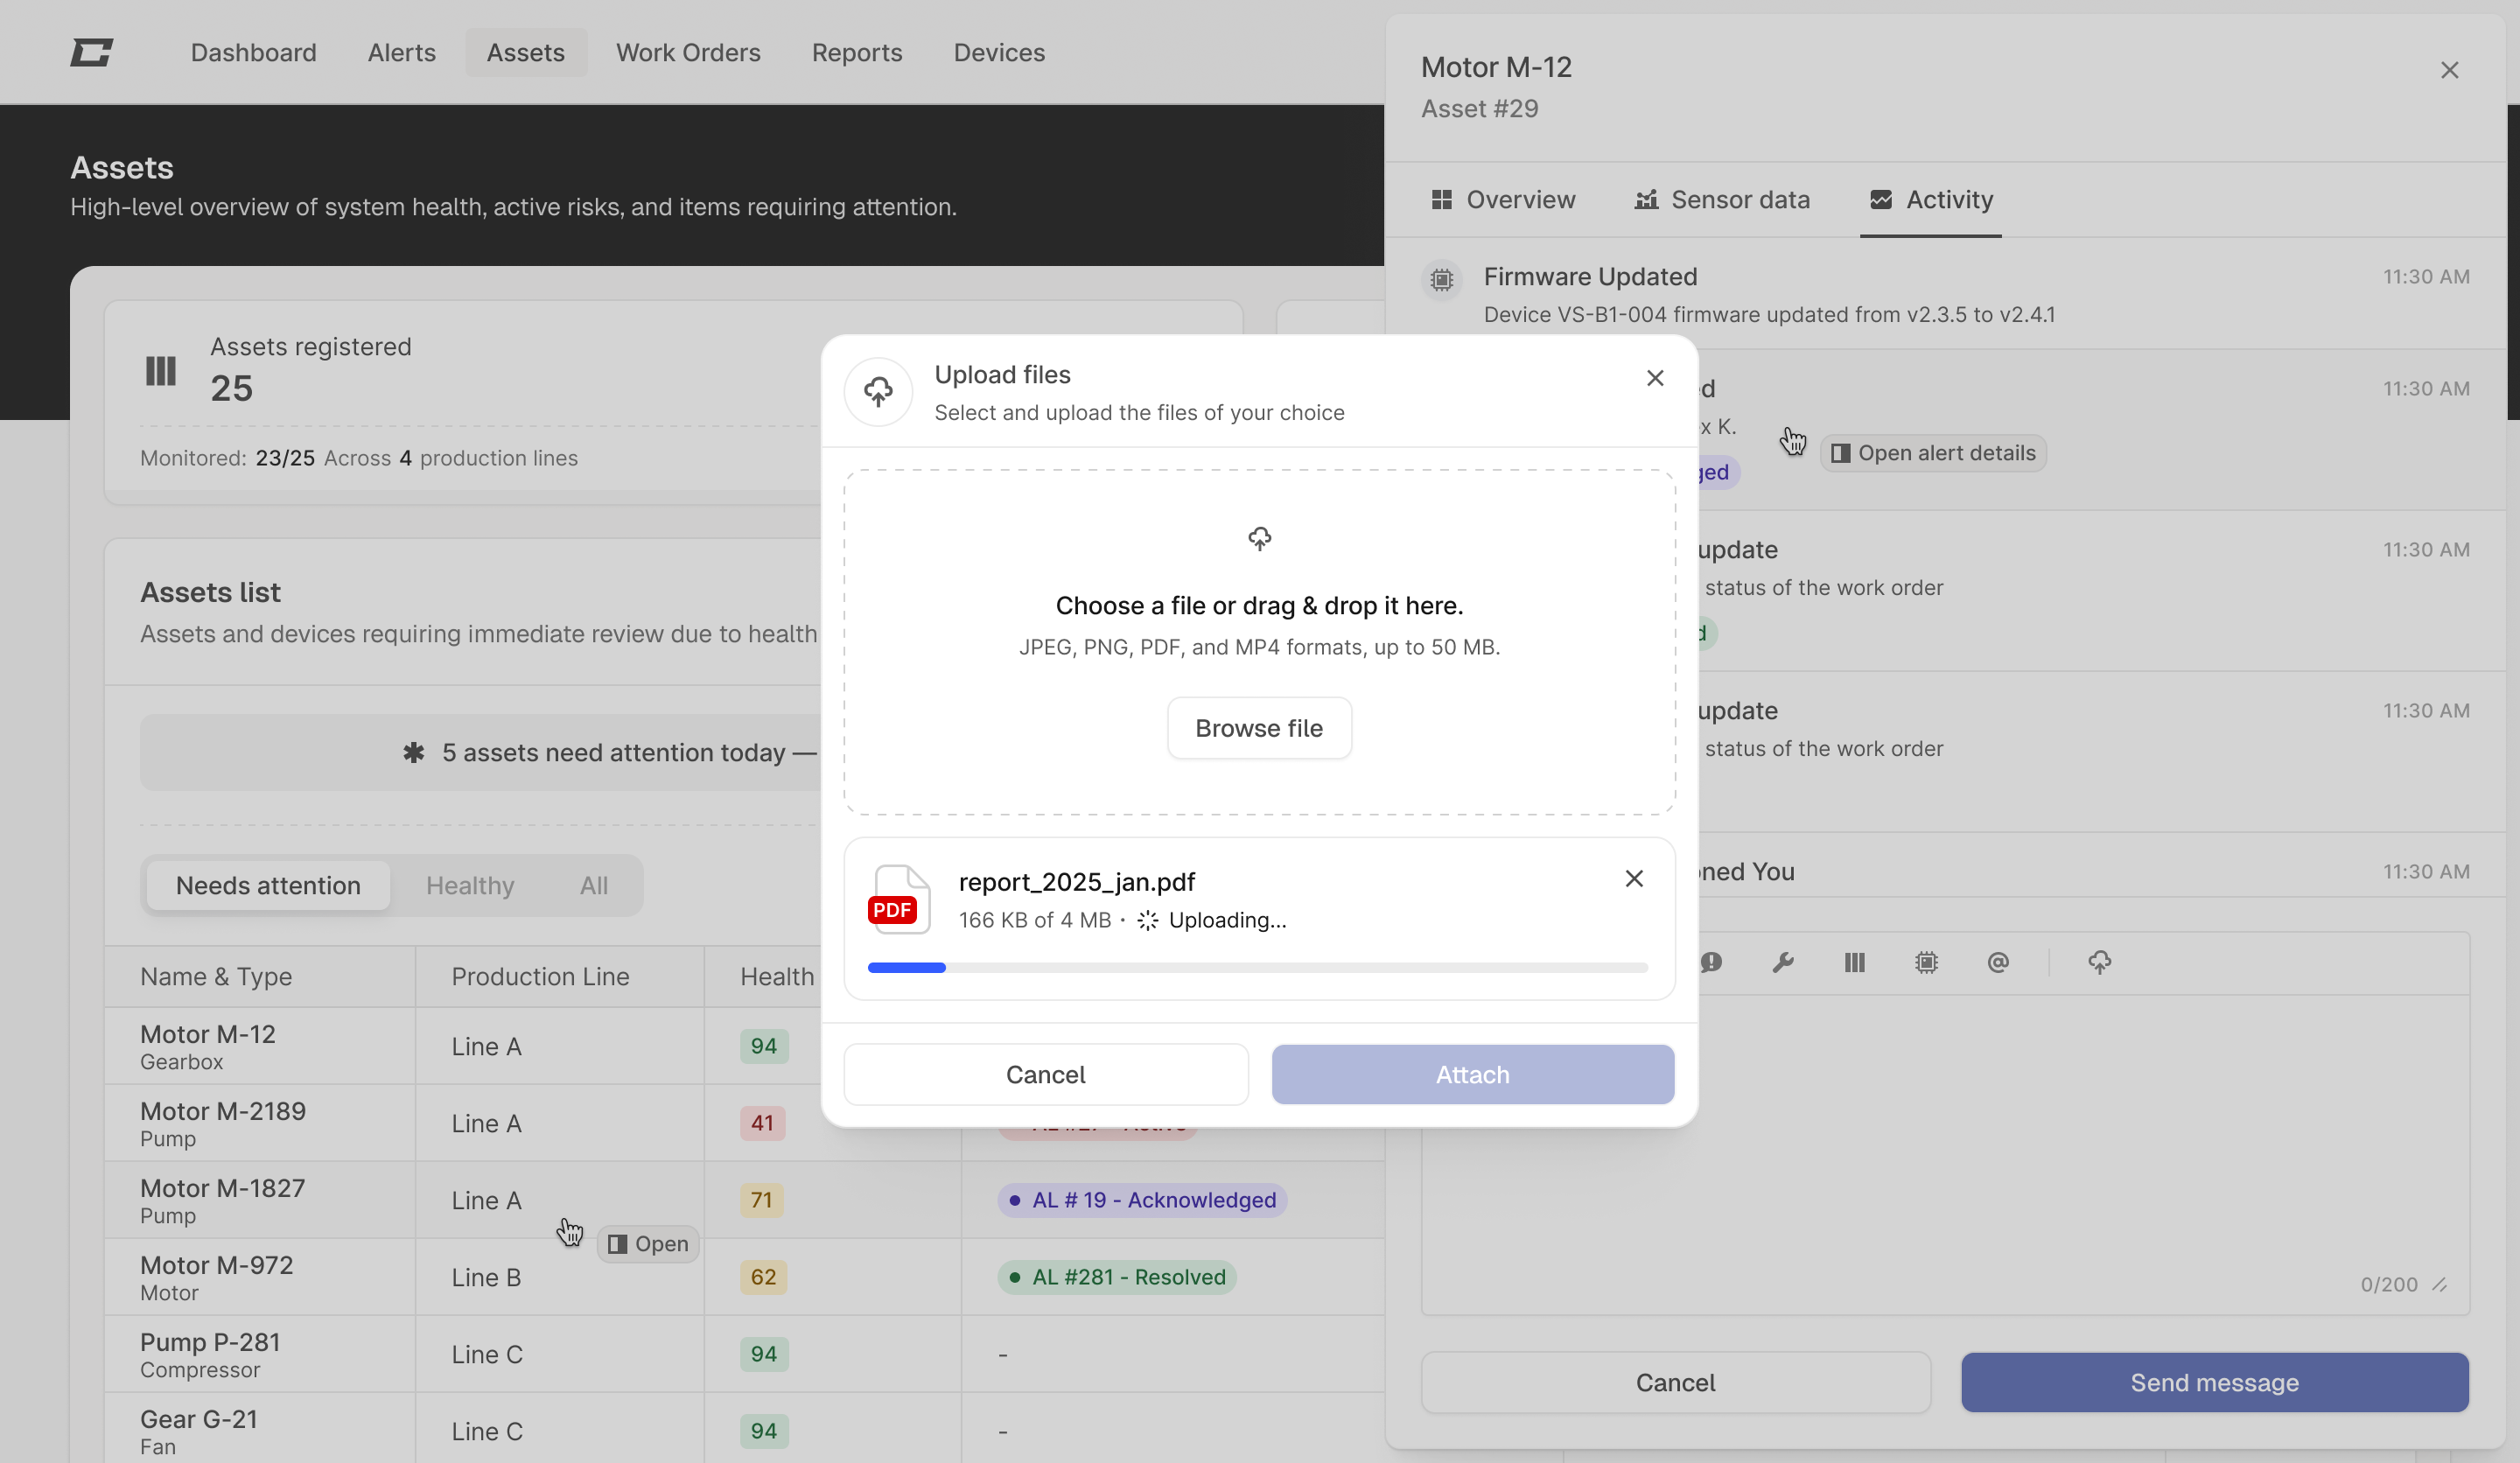Go to Work Orders in navigation

click(688, 52)
